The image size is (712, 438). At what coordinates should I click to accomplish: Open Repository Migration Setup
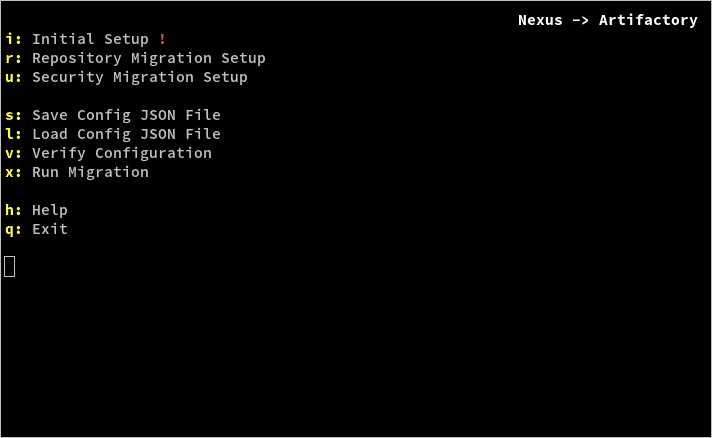point(148,59)
